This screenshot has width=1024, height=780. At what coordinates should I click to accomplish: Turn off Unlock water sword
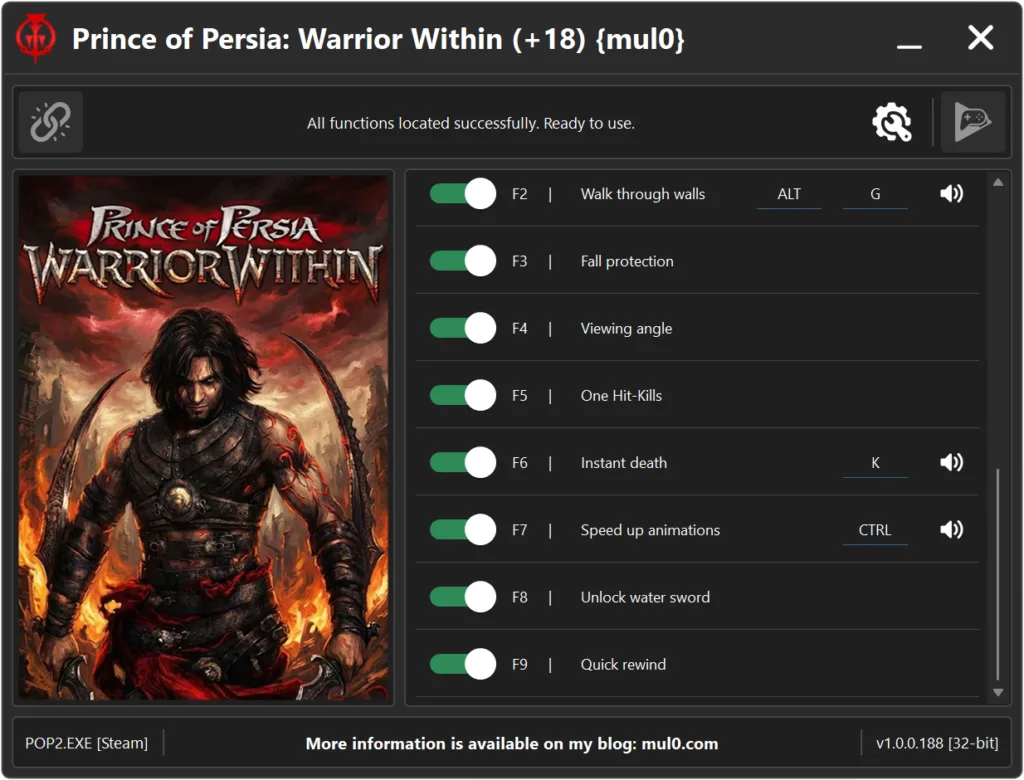461,596
